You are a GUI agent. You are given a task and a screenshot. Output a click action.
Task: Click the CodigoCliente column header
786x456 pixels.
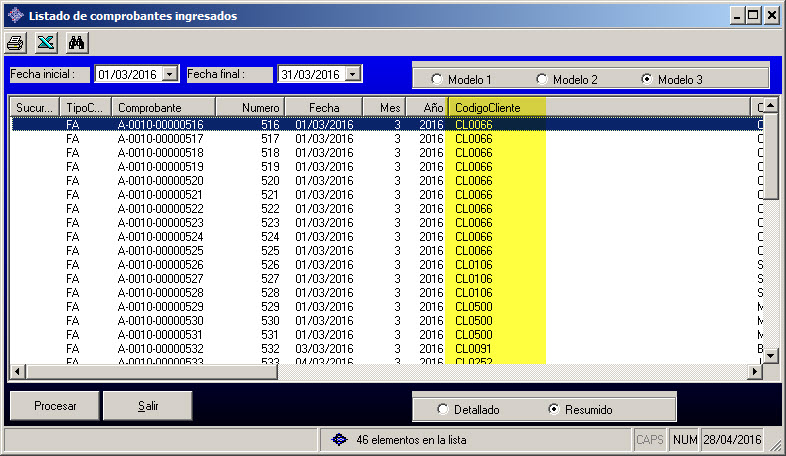(x=496, y=107)
